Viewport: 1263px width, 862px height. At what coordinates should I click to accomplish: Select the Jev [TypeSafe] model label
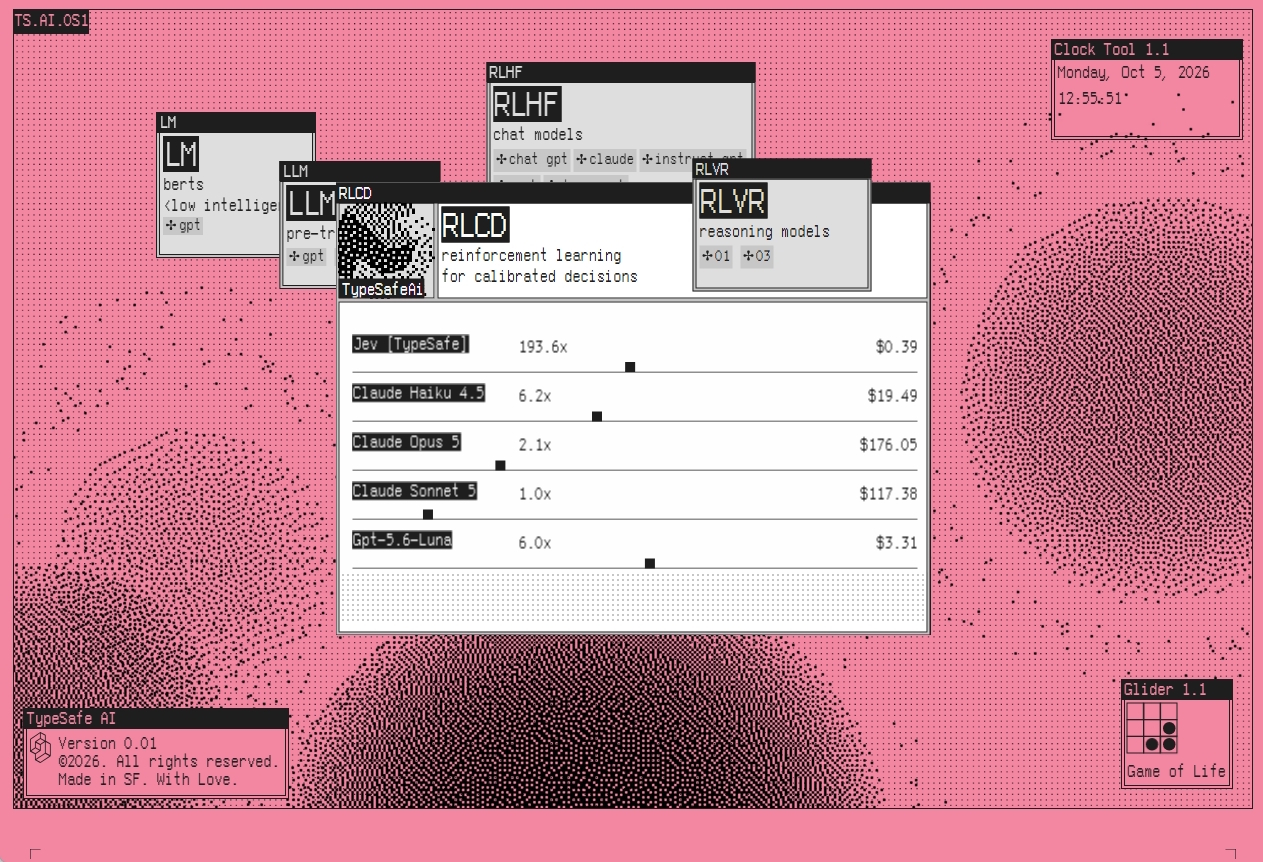tap(411, 344)
